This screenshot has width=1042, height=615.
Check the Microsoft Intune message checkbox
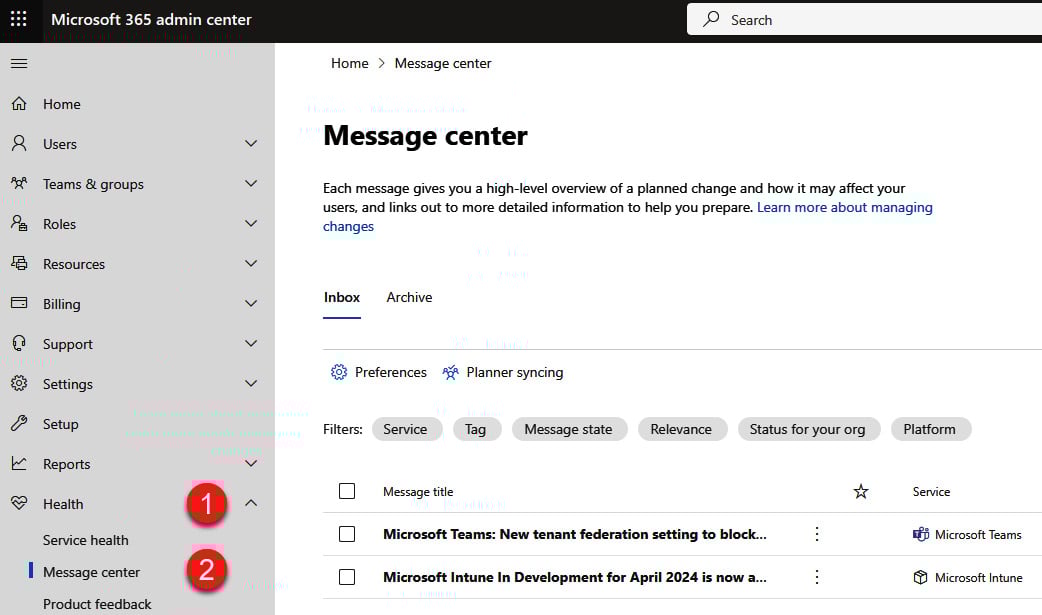pyautogui.click(x=347, y=577)
